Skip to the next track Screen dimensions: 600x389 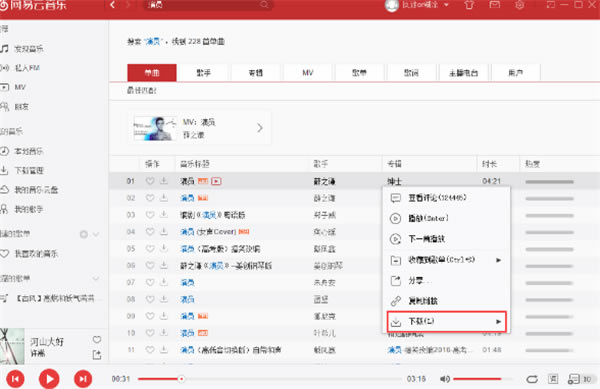83,379
